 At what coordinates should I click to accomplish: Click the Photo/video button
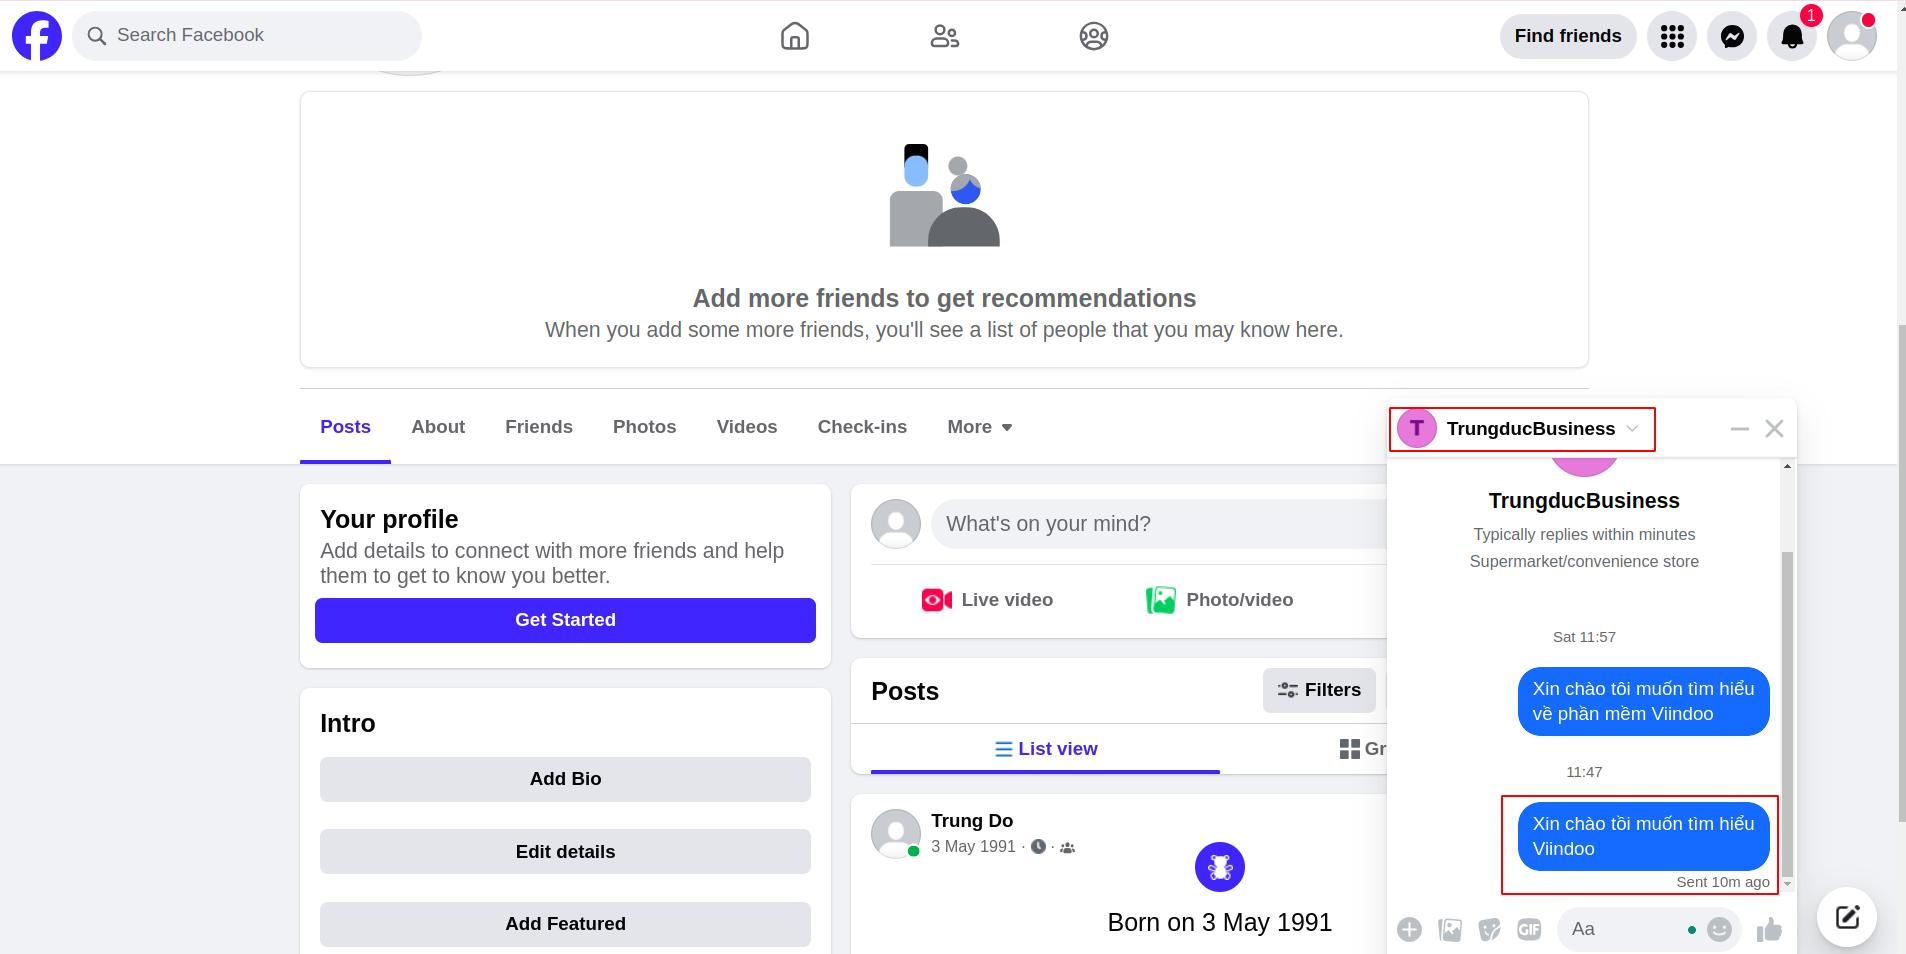coord(1220,600)
